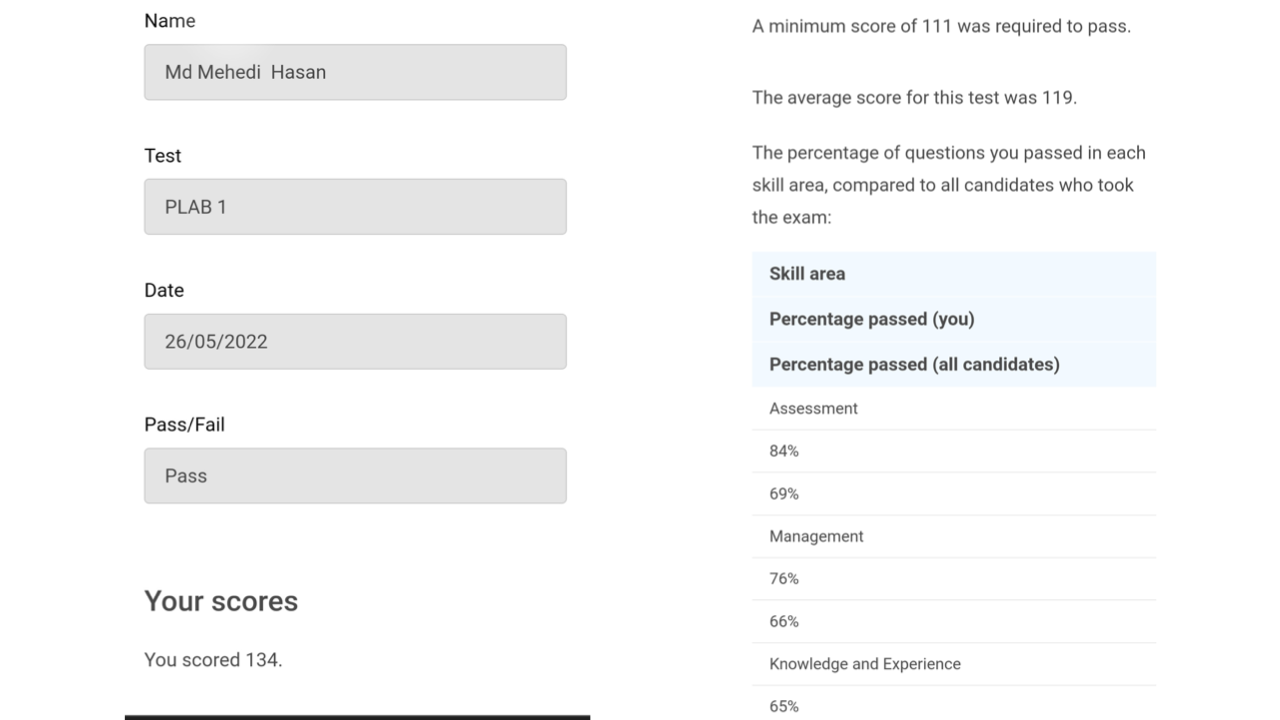Click the Date field showing 26/05/2022
The width and height of the screenshot is (1280, 720).
355,342
